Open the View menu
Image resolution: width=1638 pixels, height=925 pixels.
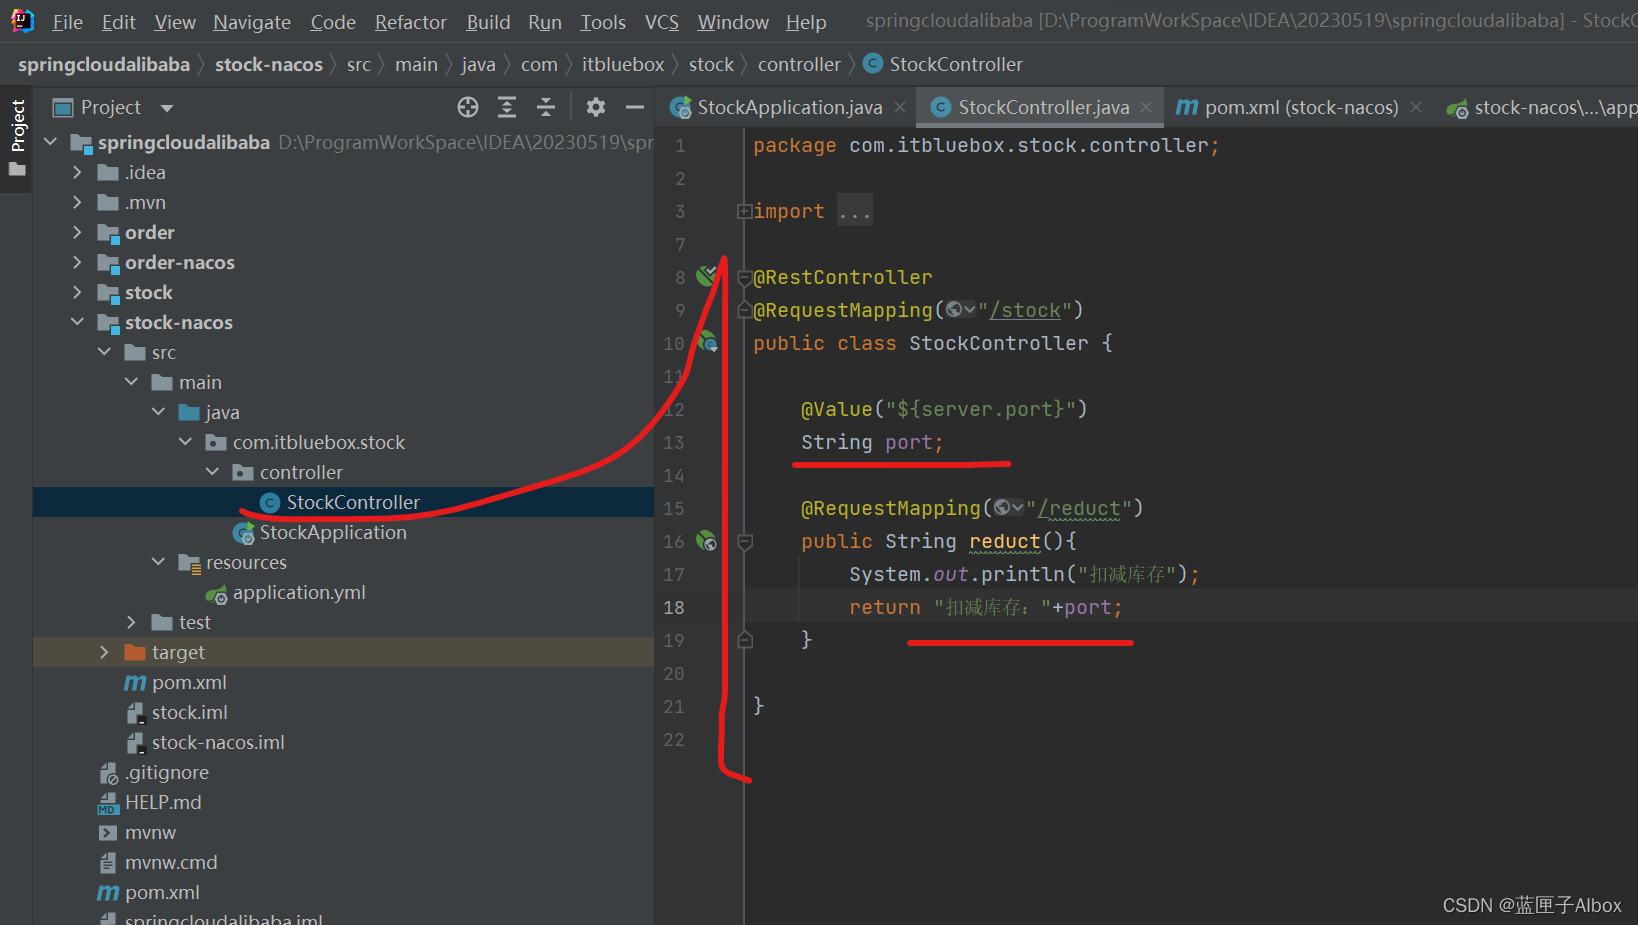(175, 22)
